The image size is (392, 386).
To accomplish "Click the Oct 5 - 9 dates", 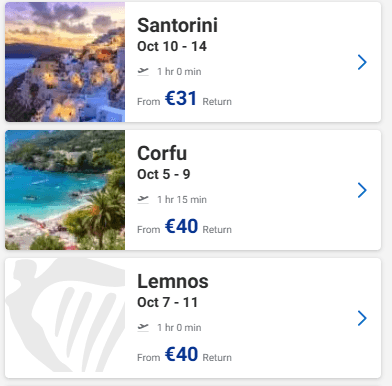I will [164, 174].
